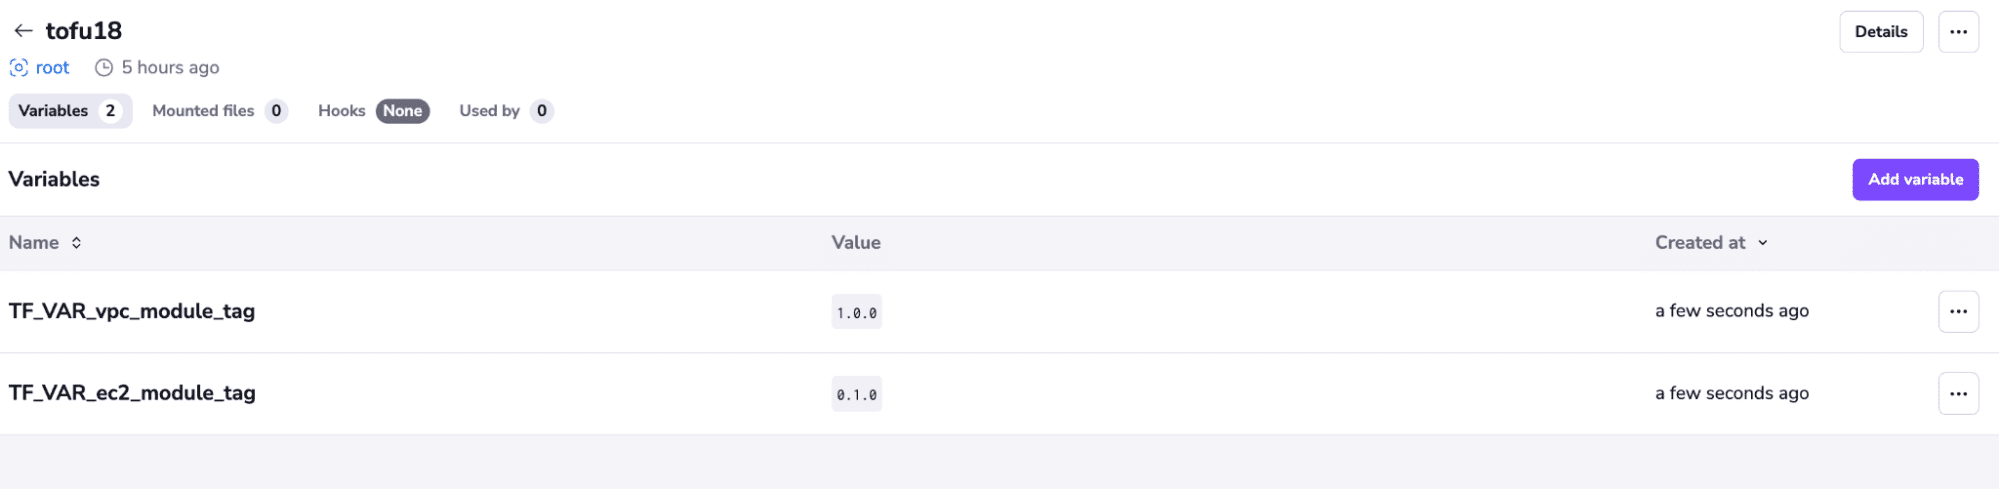Select the TF_VAR_ec2_module_tag variable name
The height and width of the screenshot is (490, 1999).
[132, 393]
